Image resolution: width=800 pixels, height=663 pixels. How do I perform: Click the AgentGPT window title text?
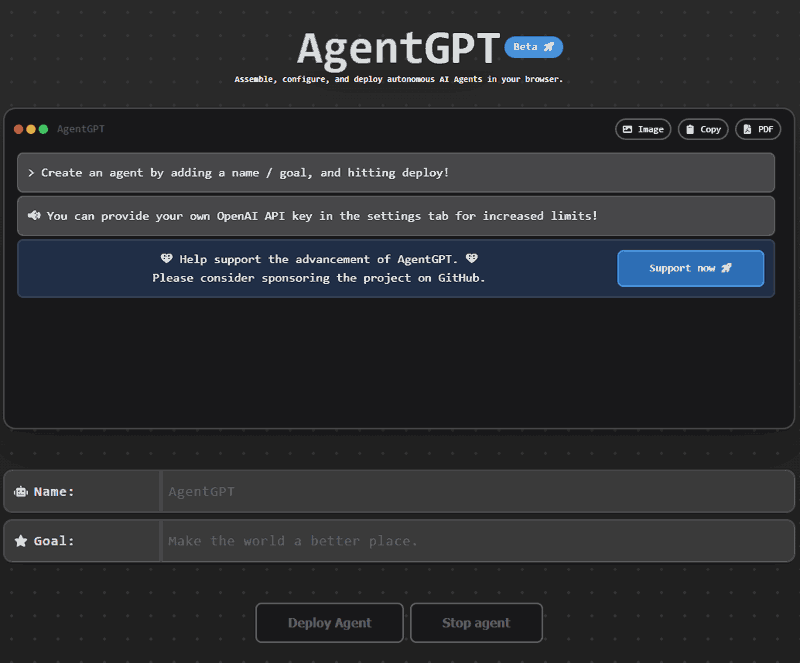[81, 129]
